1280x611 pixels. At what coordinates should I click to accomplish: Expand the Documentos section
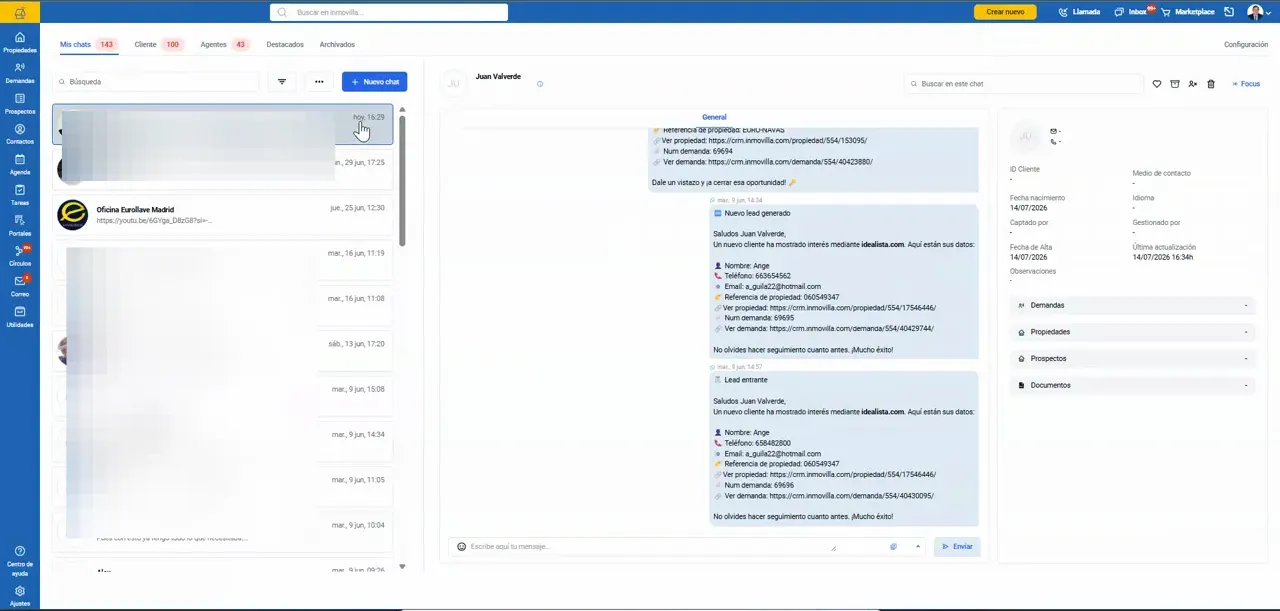(x=1132, y=385)
